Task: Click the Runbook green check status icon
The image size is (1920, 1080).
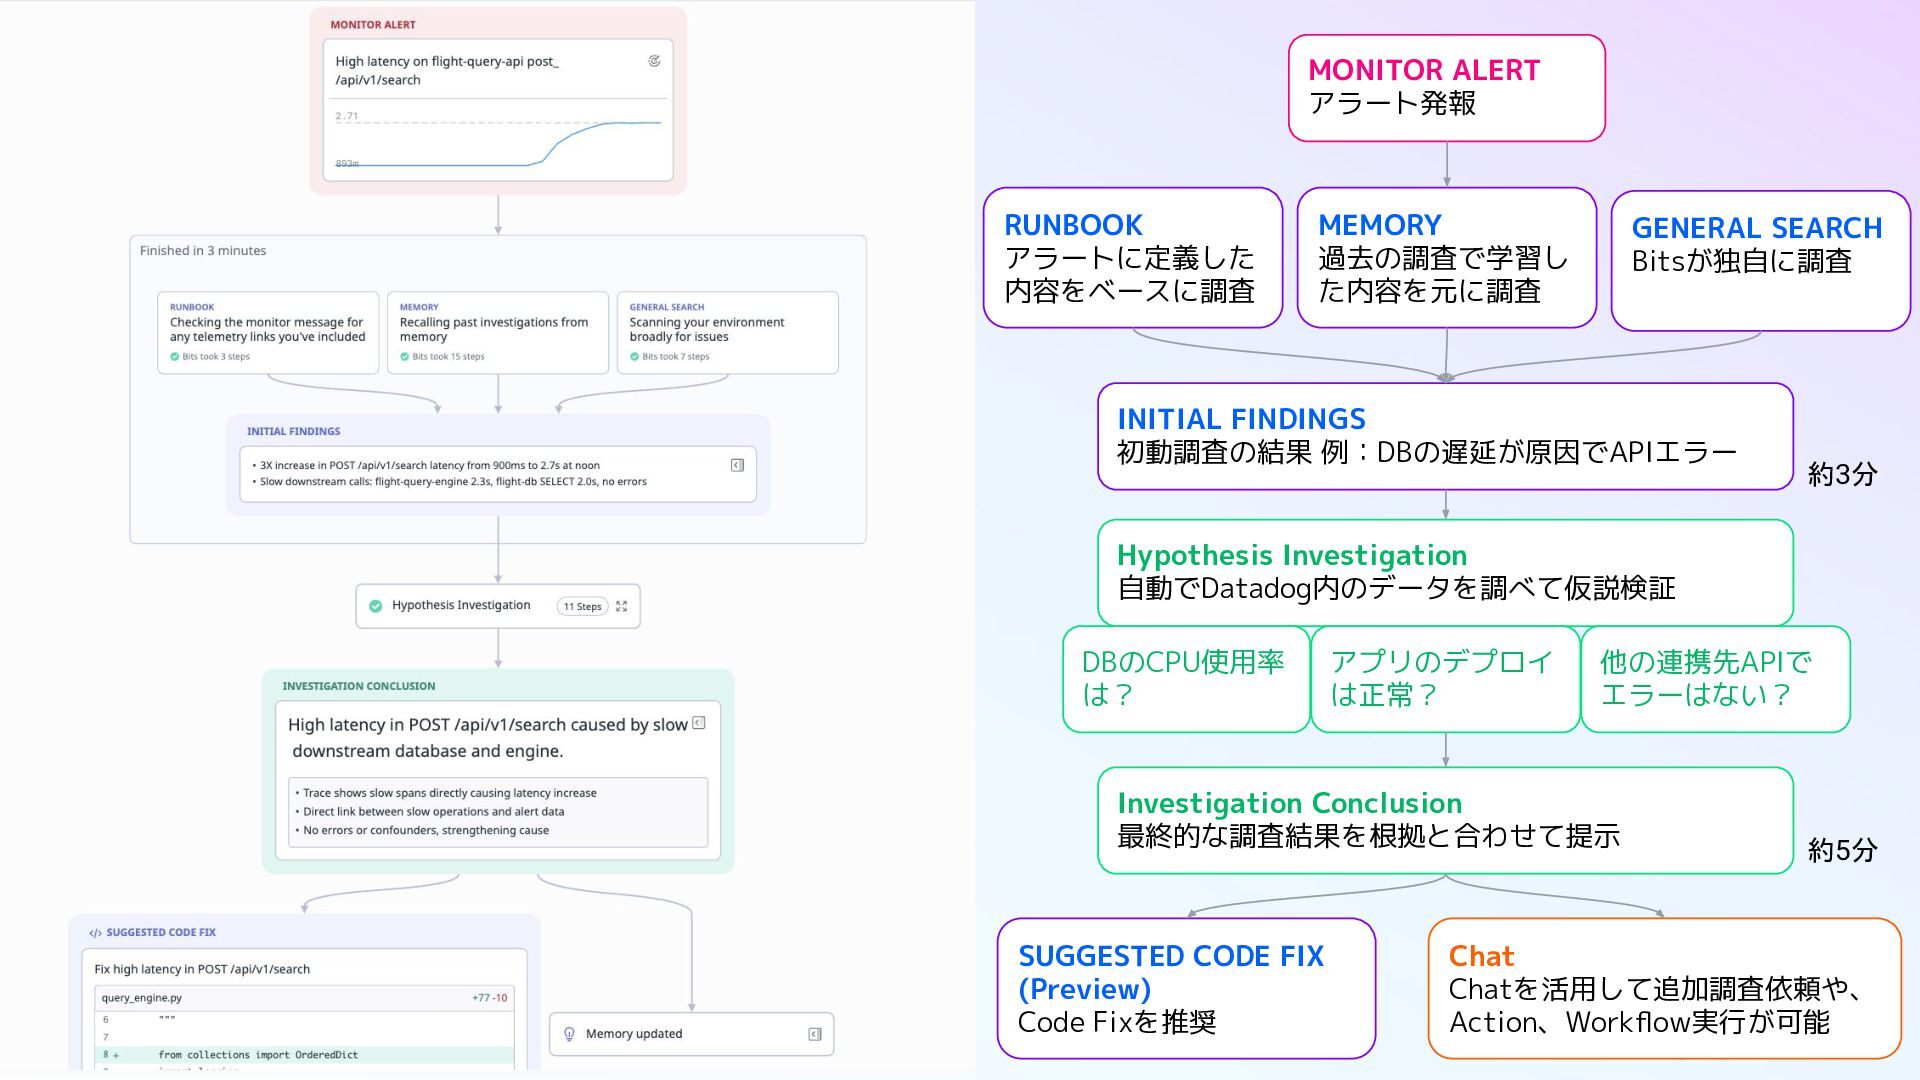Action: coord(175,357)
